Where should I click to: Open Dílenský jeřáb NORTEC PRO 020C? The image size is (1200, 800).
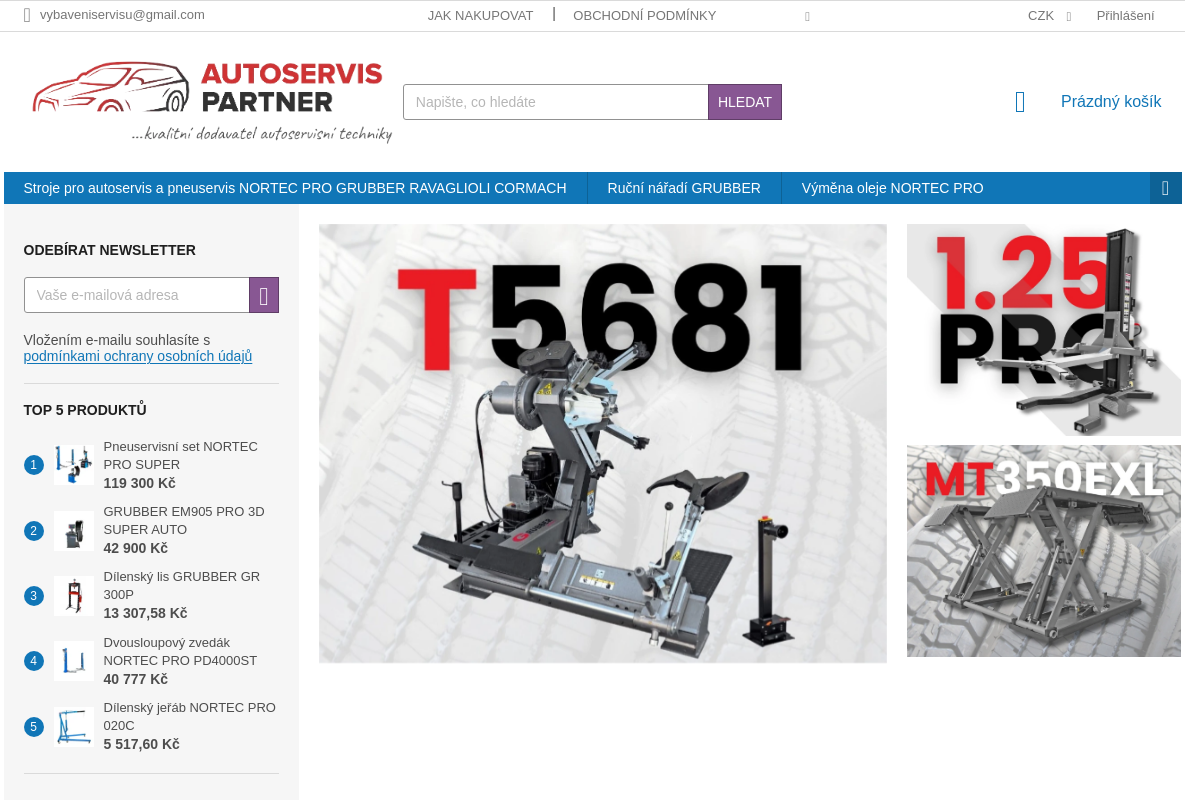tap(190, 717)
